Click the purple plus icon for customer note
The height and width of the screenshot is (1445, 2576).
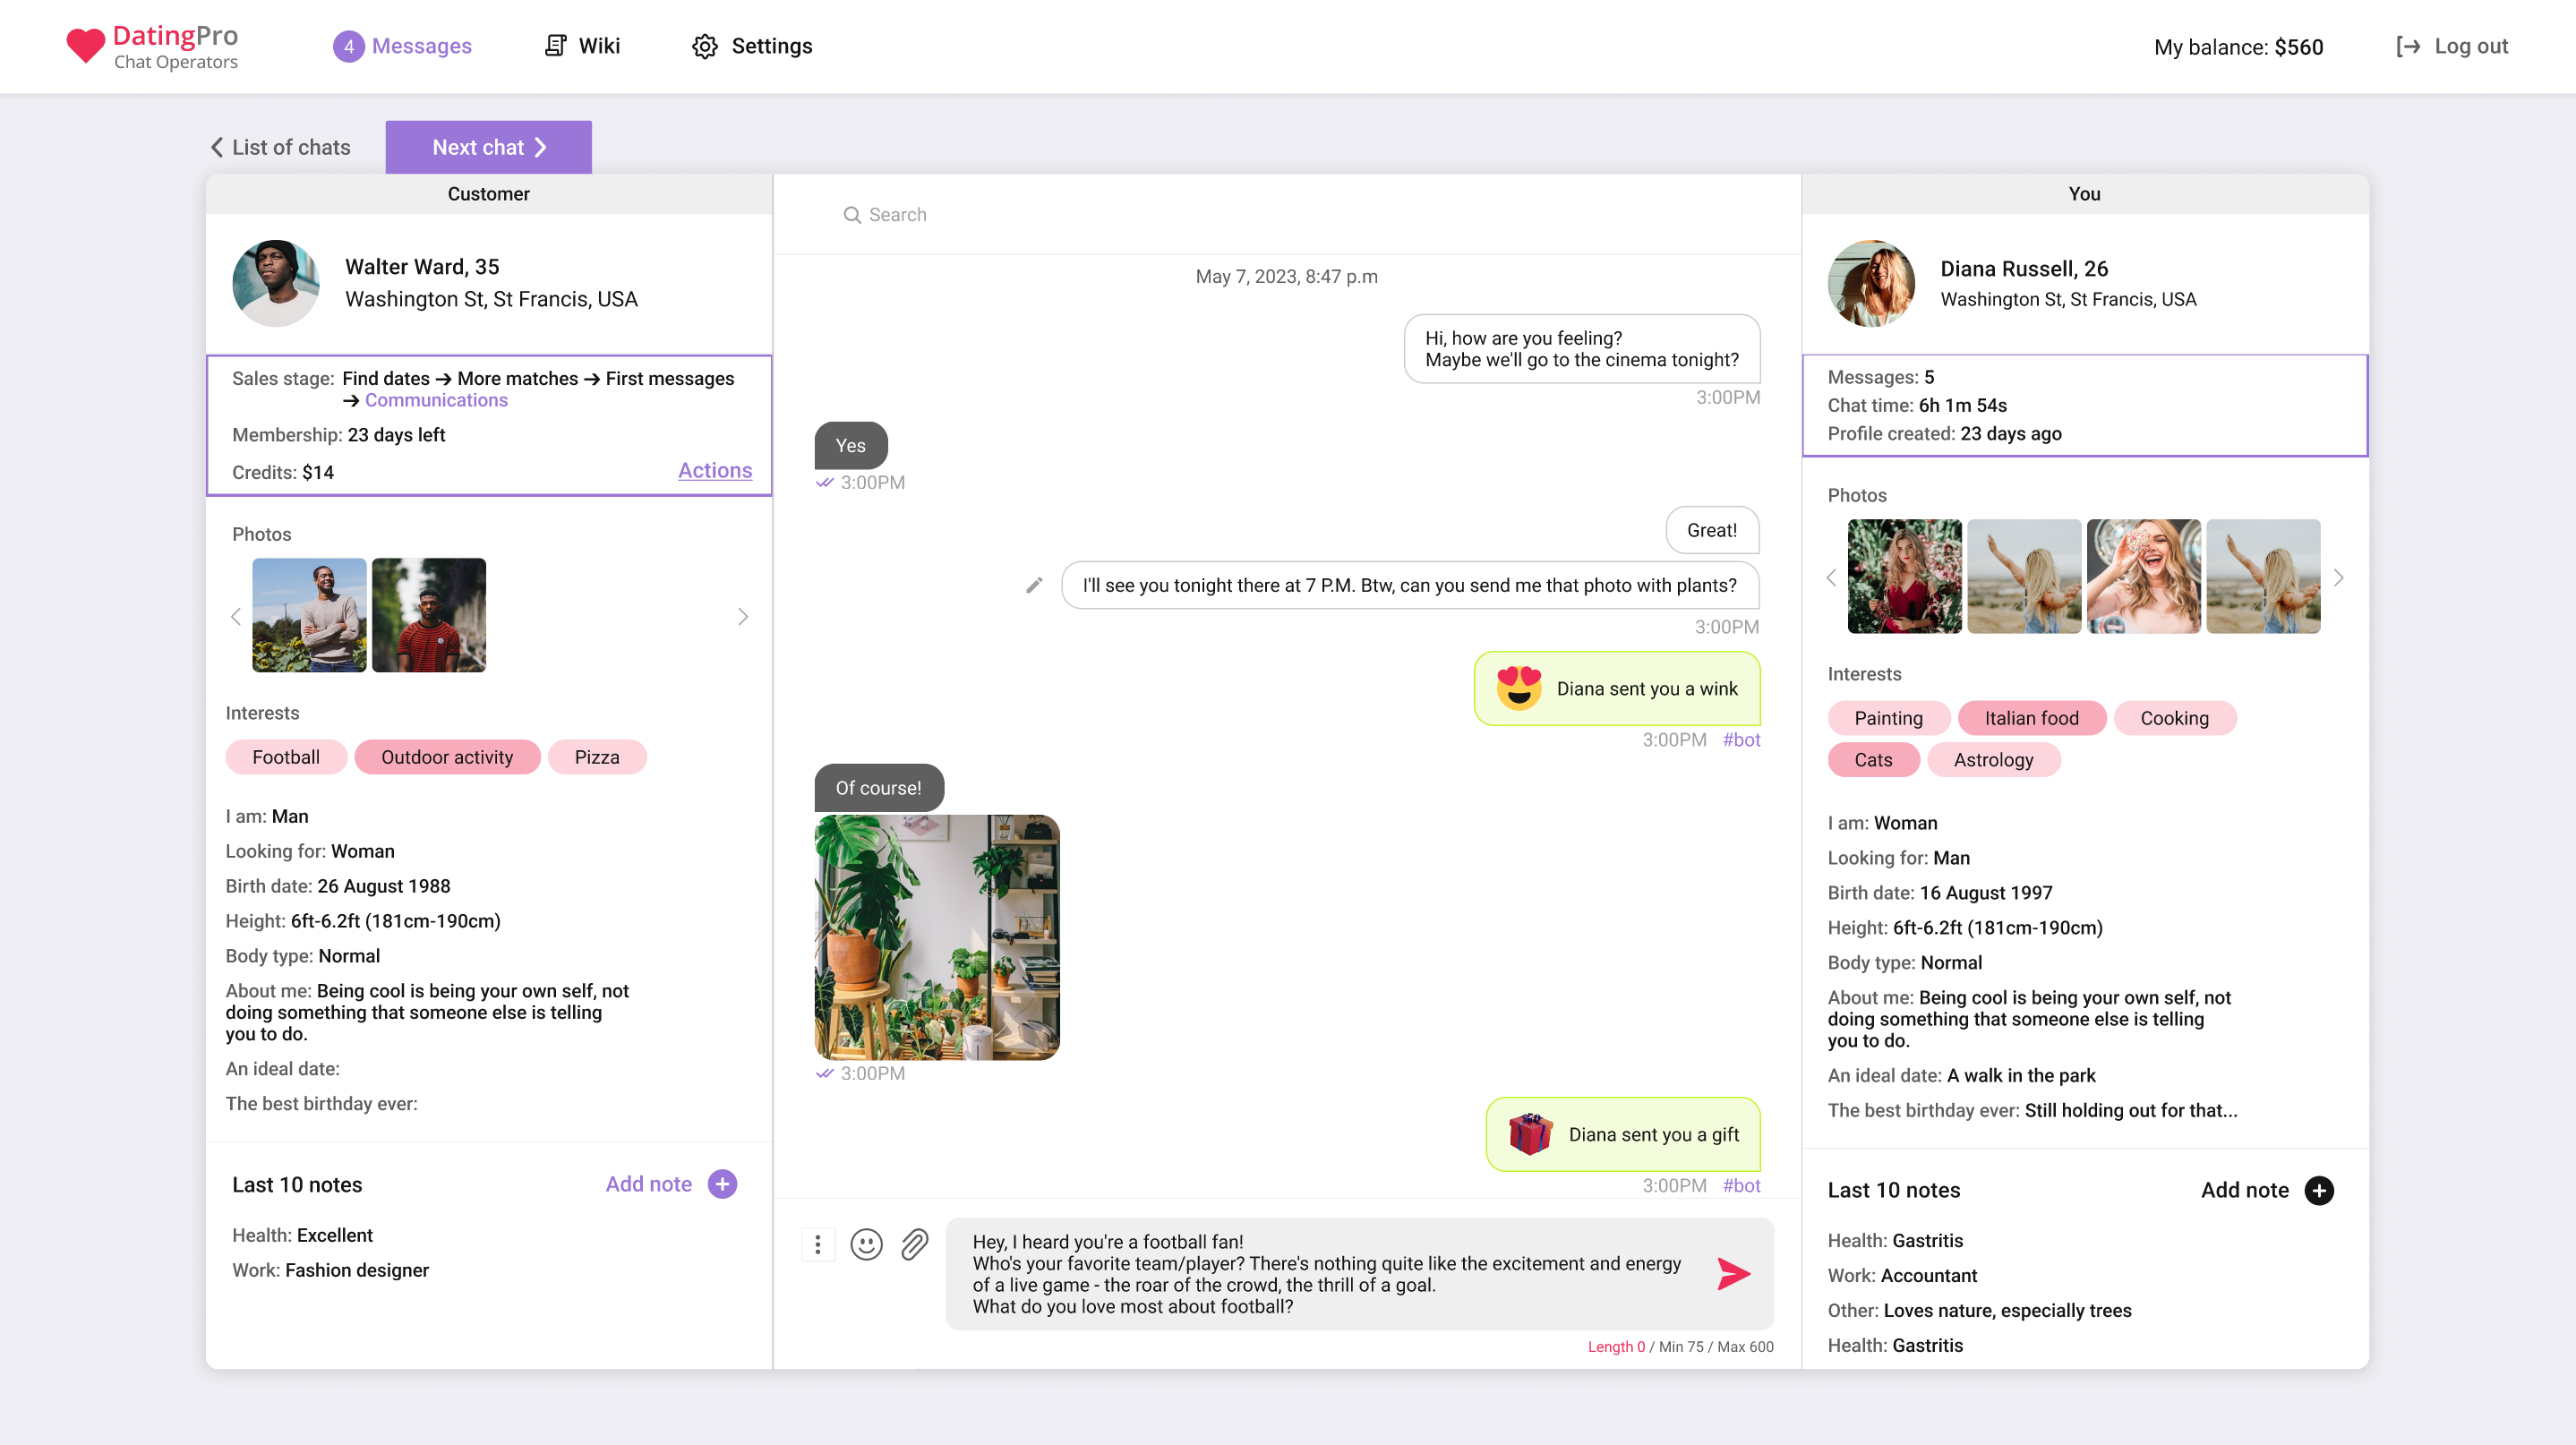pos(722,1184)
